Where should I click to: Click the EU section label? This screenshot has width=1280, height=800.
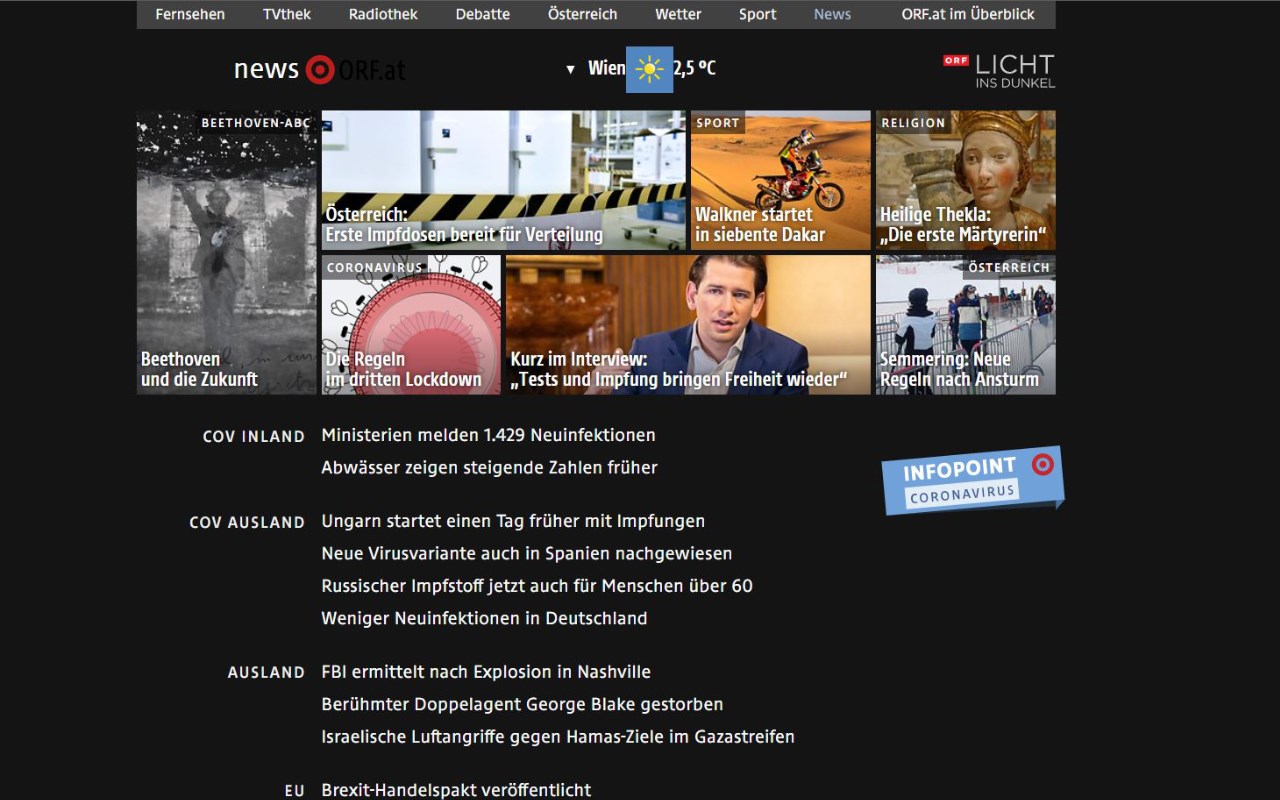click(294, 791)
